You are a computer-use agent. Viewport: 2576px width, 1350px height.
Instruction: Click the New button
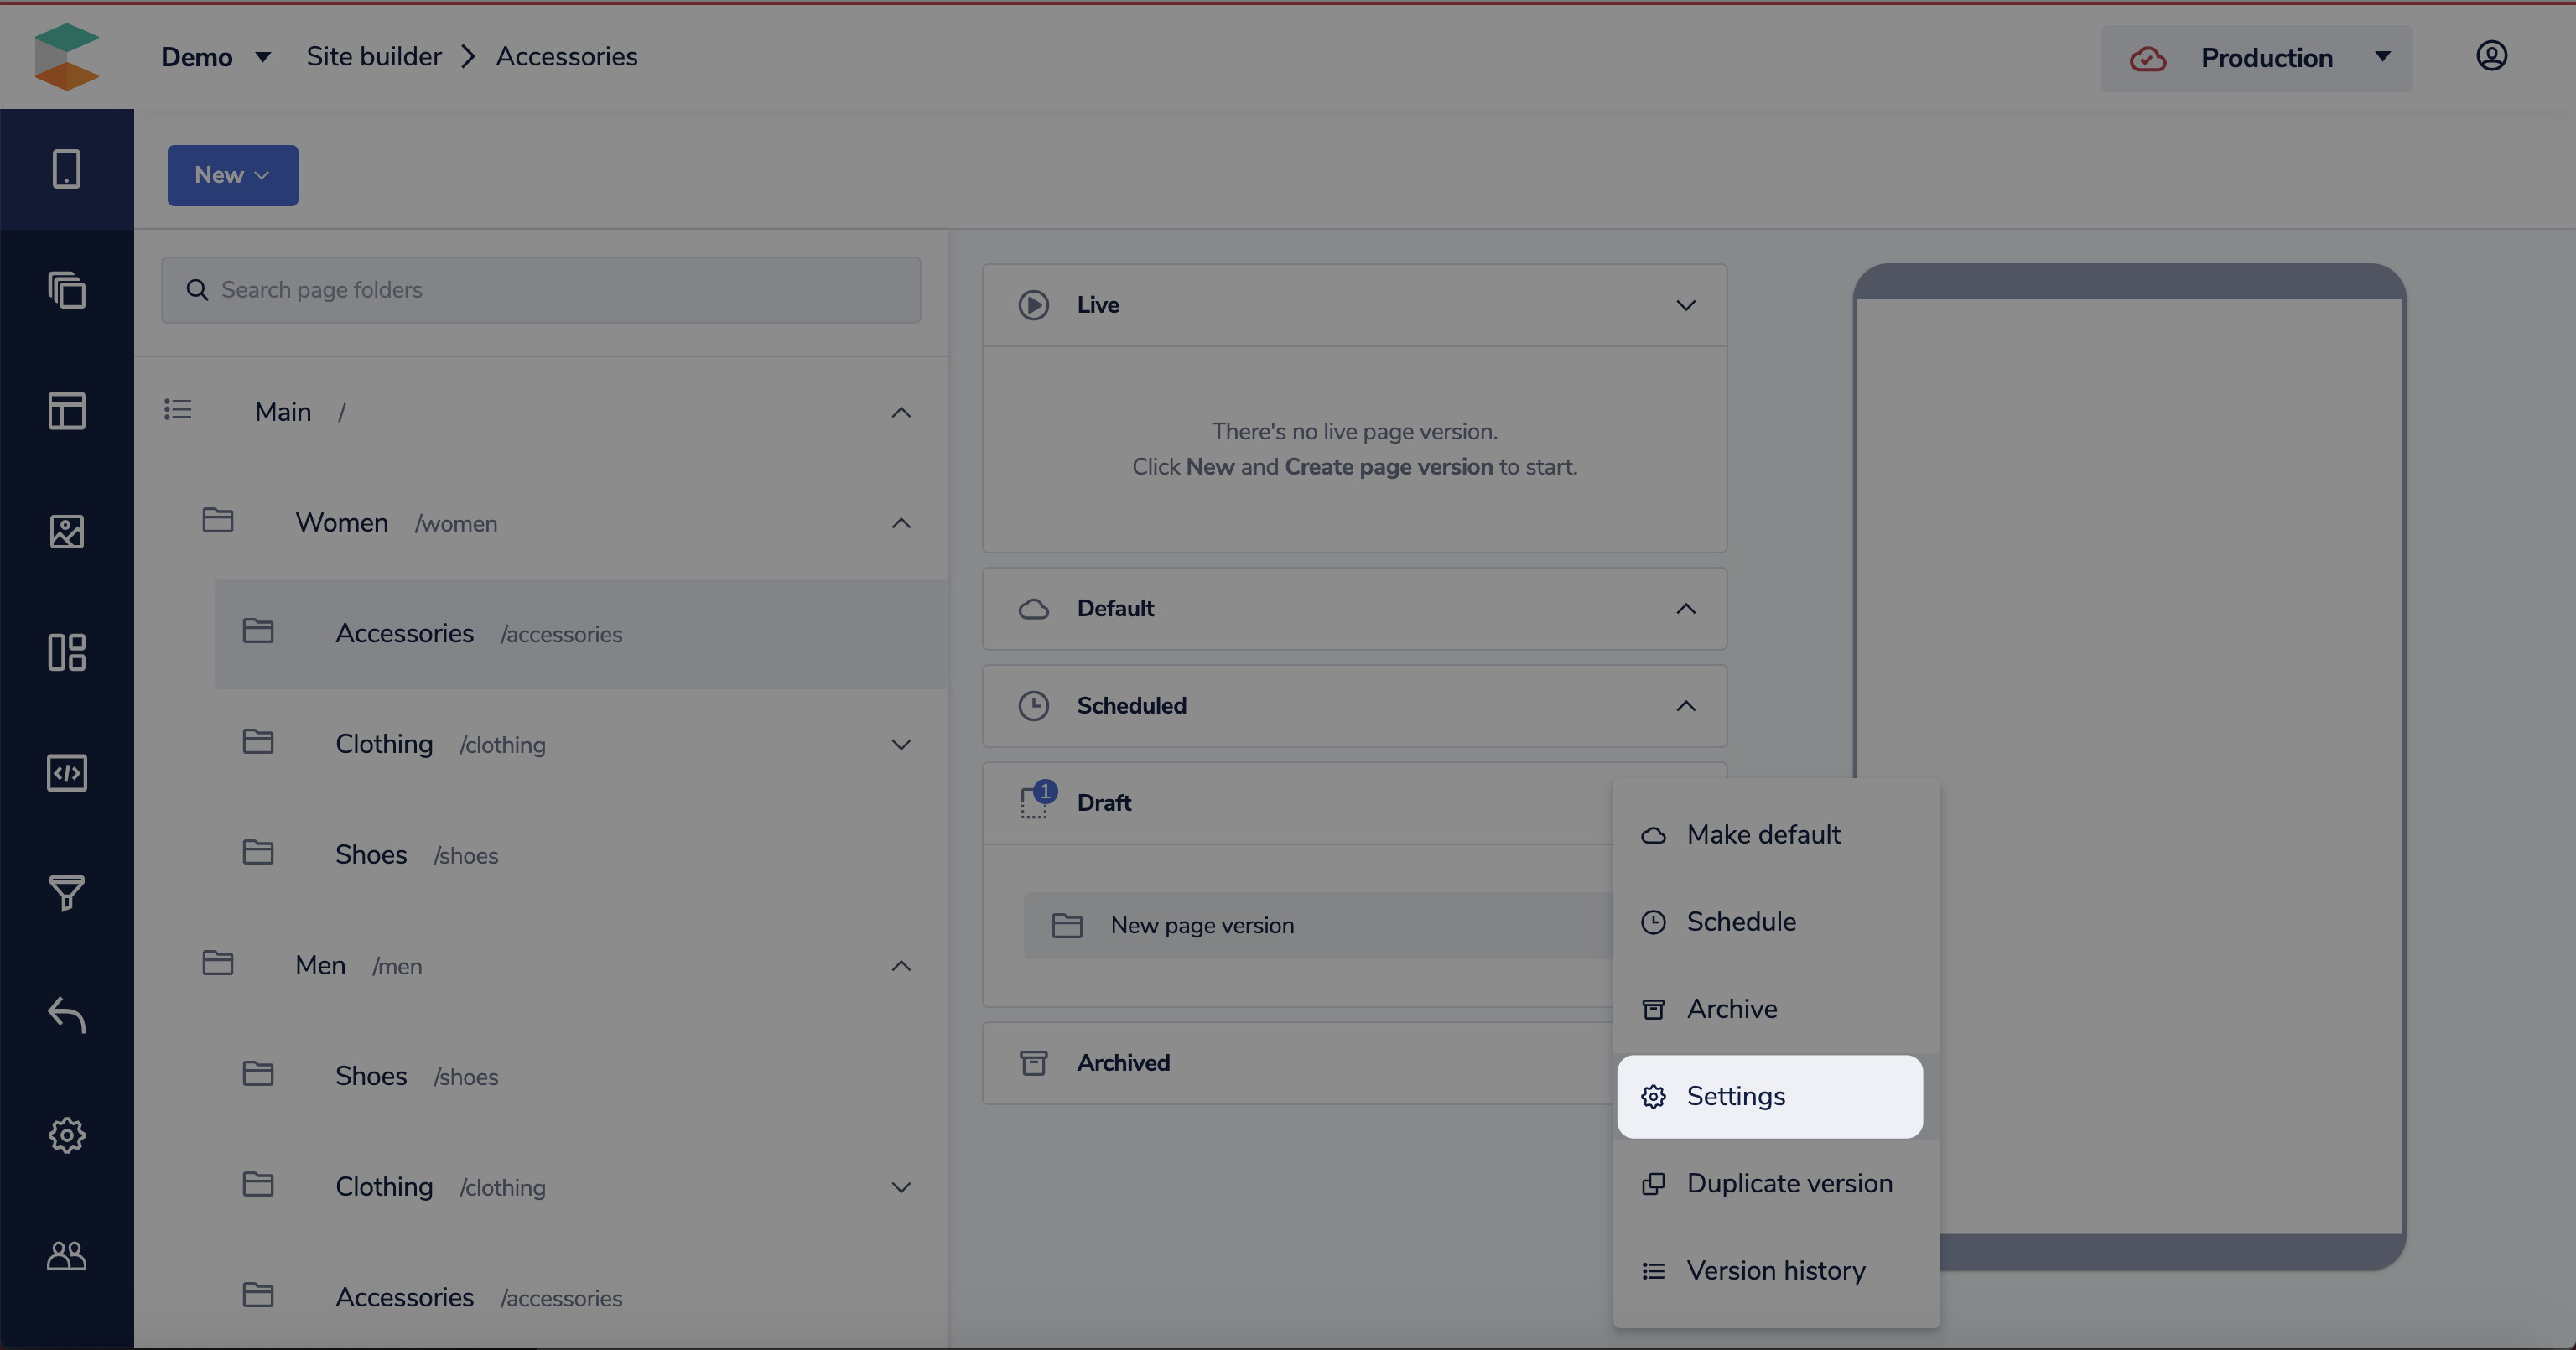click(x=232, y=175)
